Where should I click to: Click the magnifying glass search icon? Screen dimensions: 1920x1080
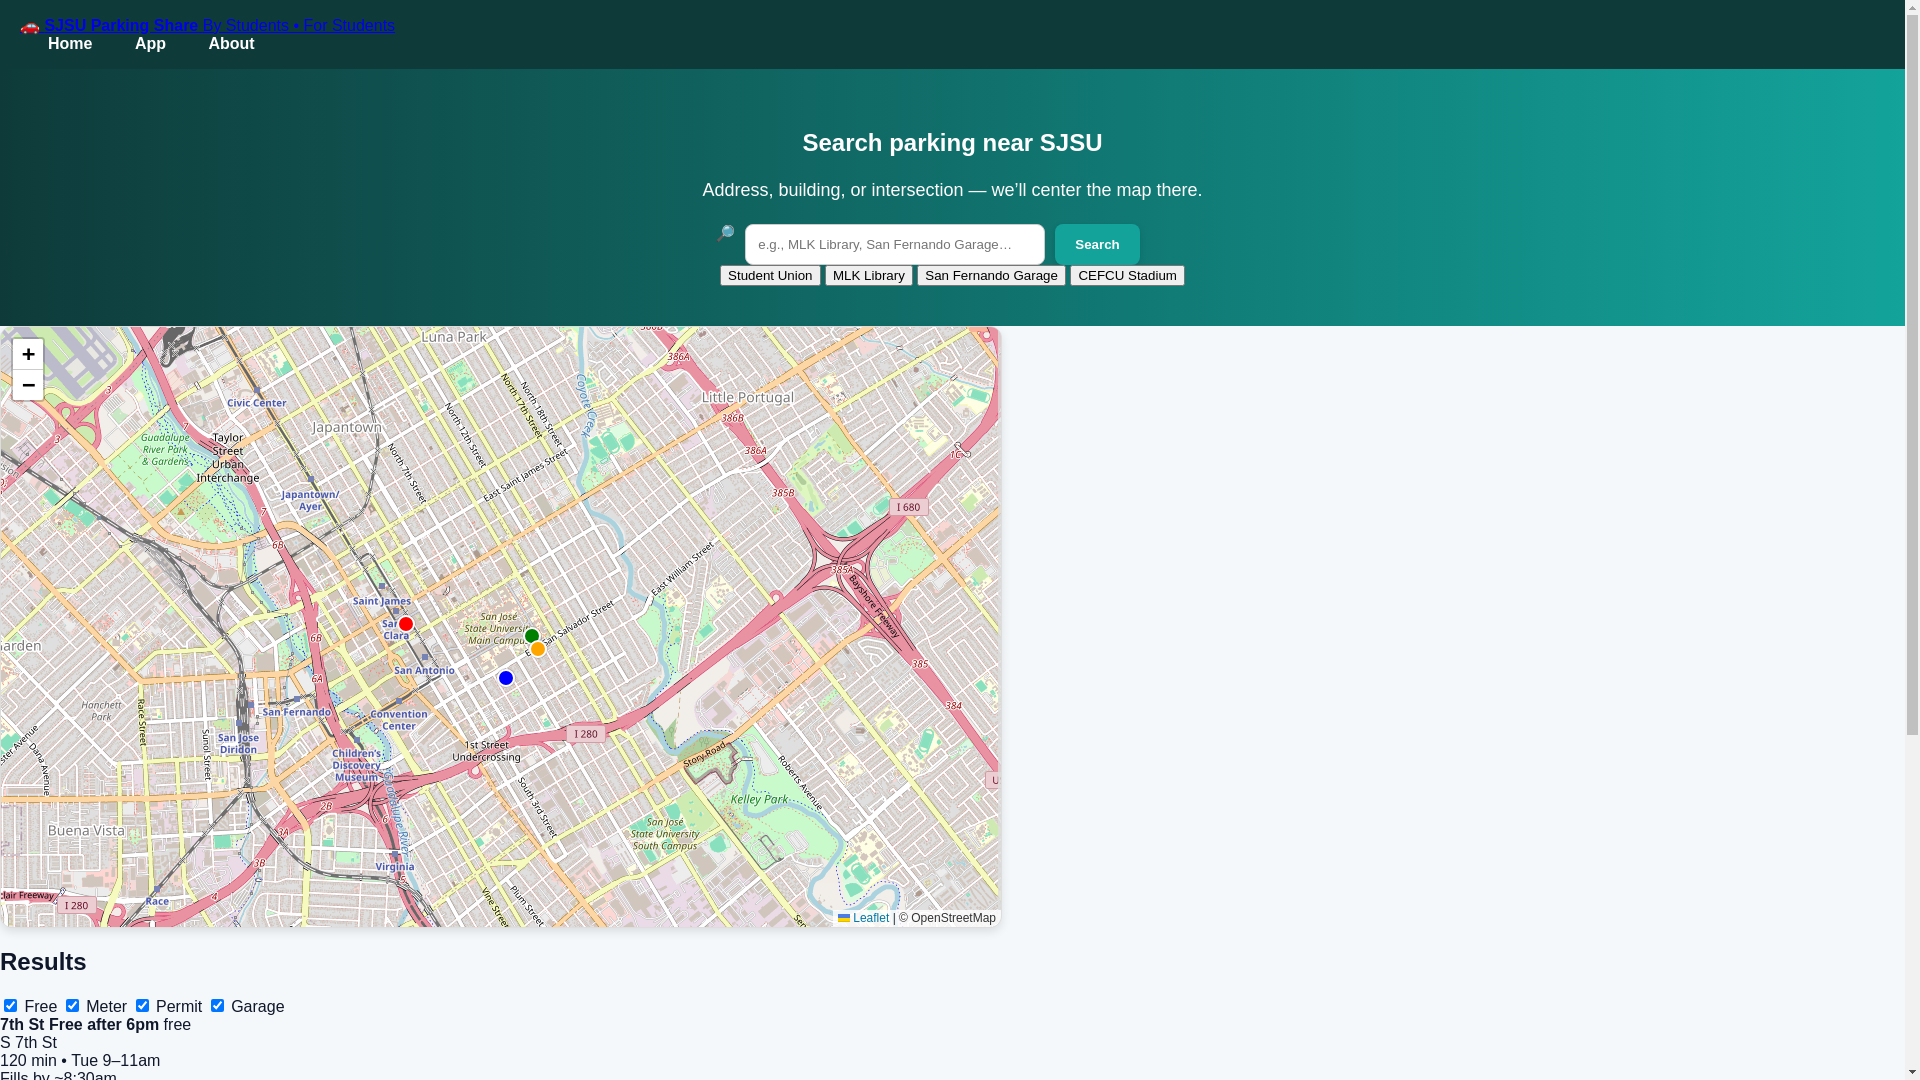point(726,234)
